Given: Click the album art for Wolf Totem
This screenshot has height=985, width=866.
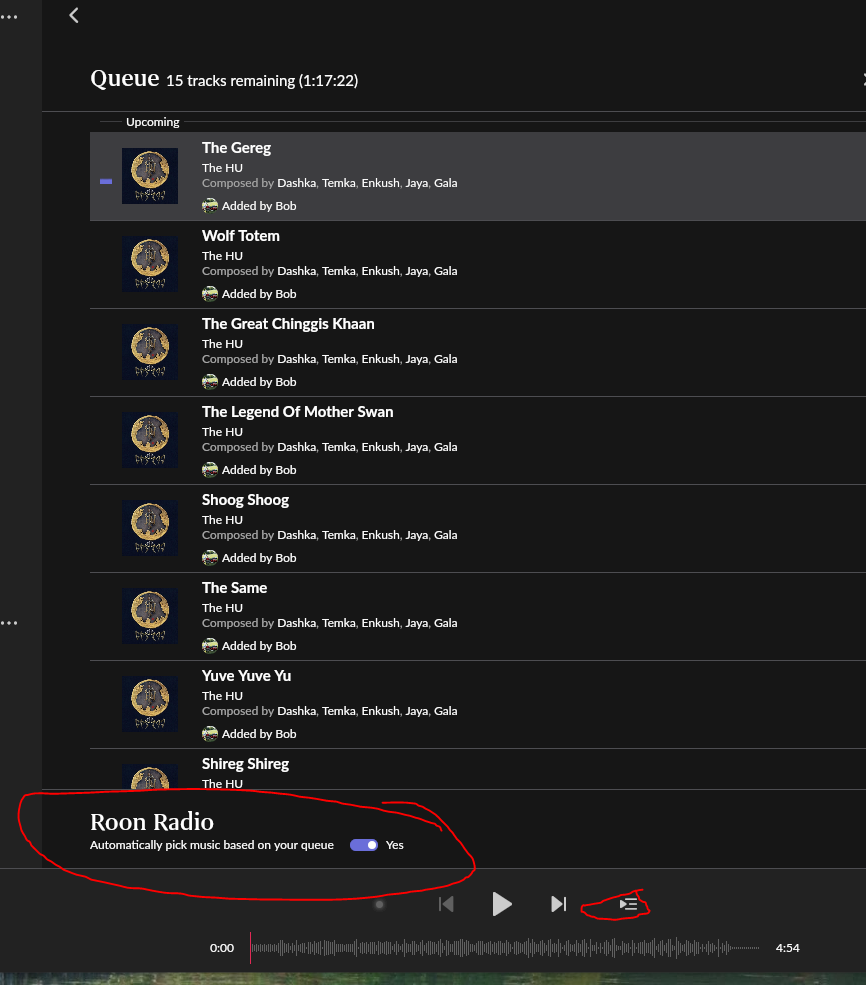Looking at the screenshot, I should [150, 264].
